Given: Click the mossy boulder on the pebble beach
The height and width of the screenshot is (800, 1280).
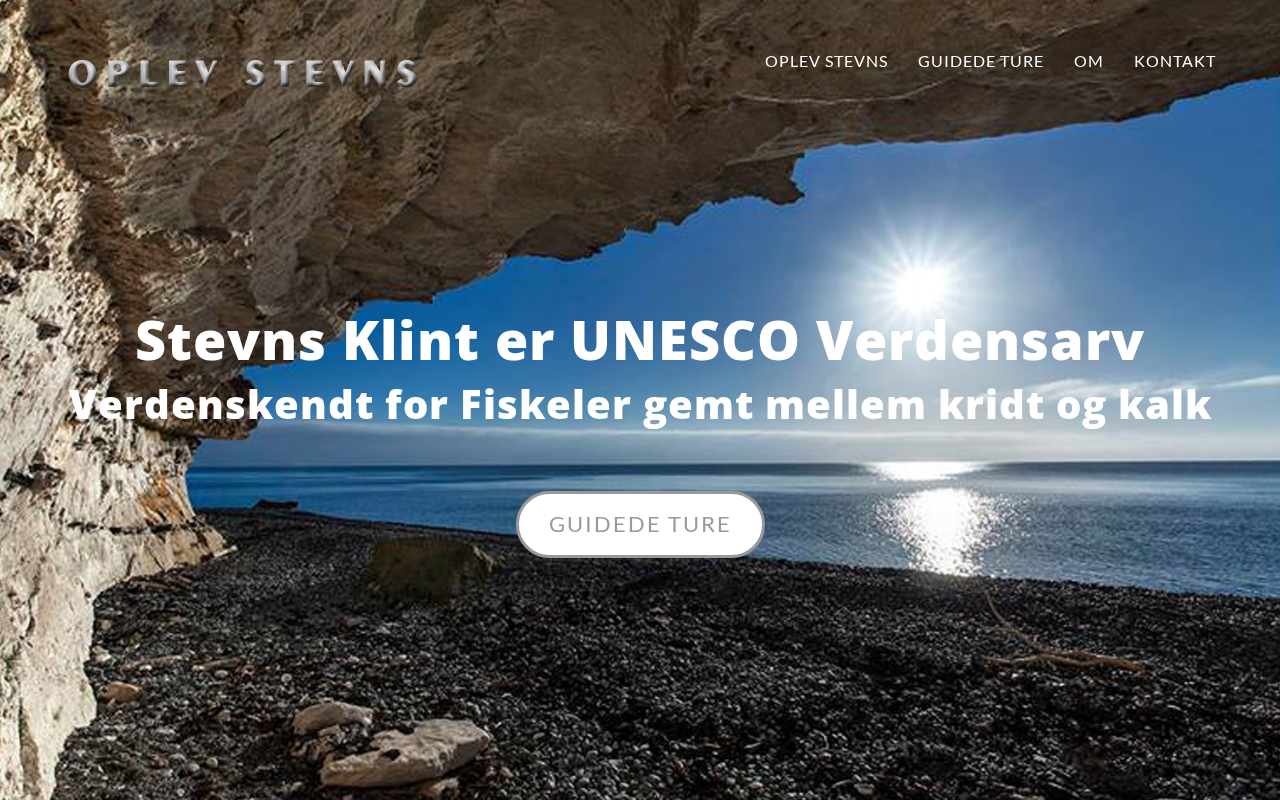Looking at the screenshot, I should (x=430, y=567).
